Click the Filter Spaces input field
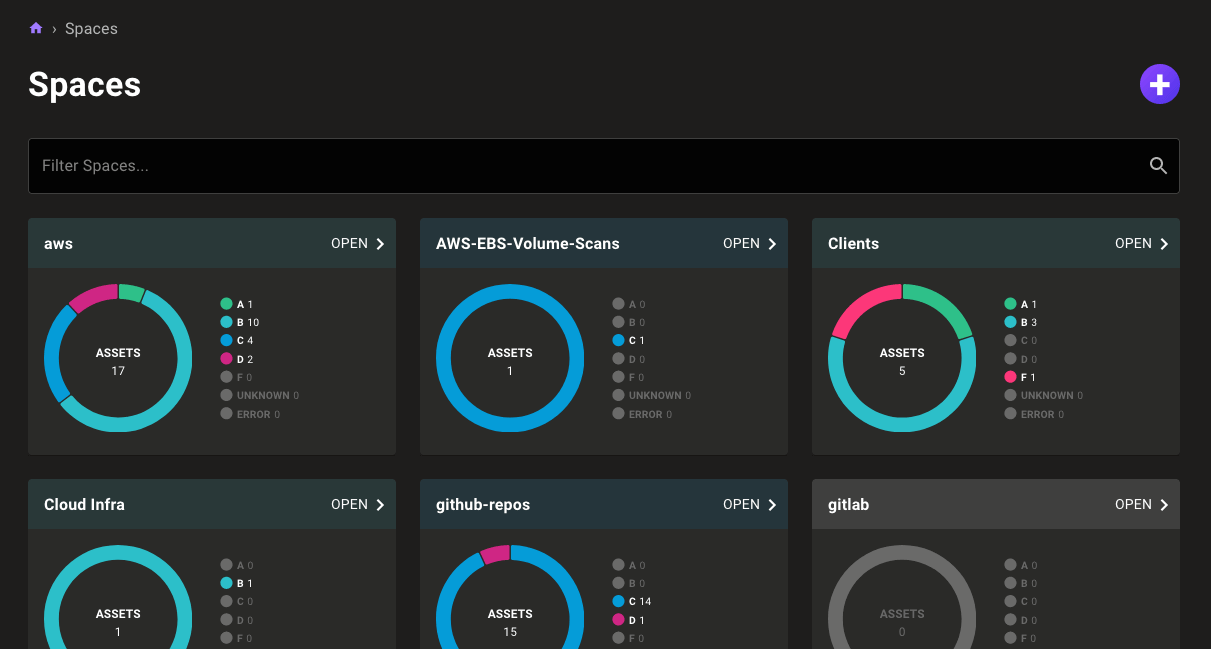This screenshot has width=1211, height=649. tap(400, 165)
